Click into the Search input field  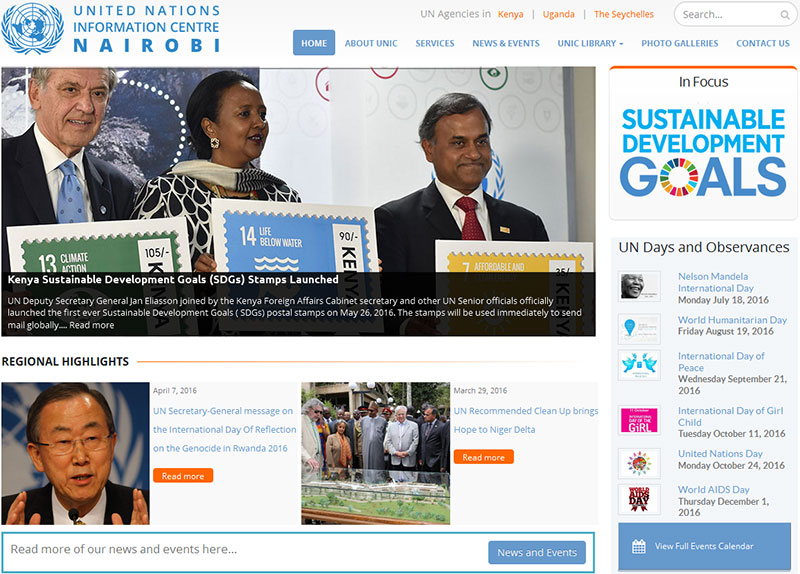[725, 15]
